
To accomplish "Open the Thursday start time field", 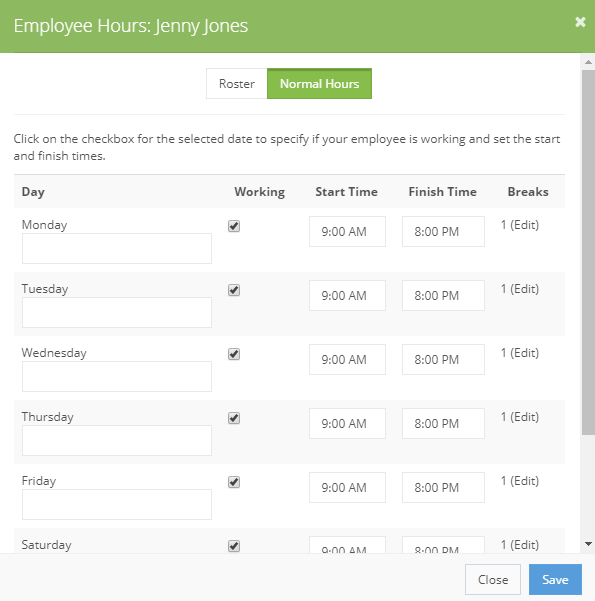I will [x=347, y=424].
